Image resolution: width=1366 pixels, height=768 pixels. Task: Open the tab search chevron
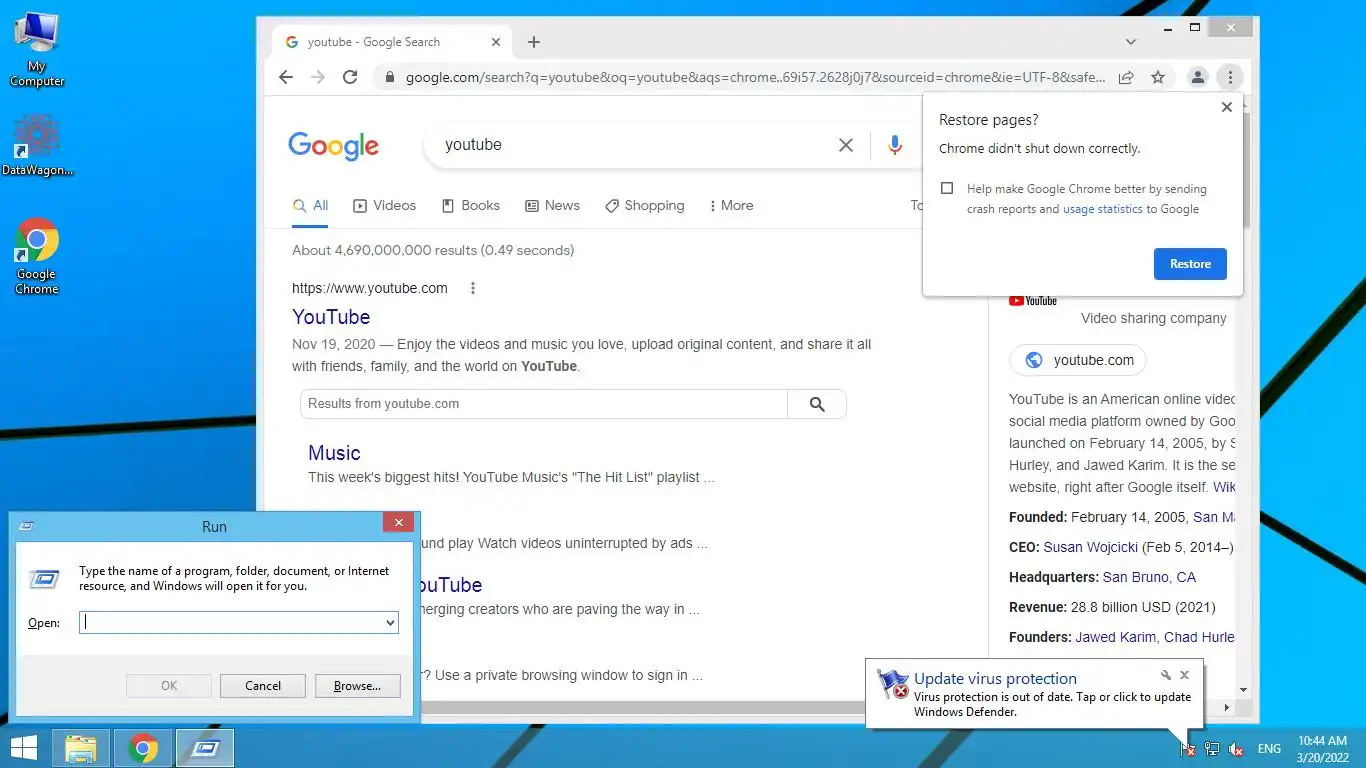tap(1131, 42)
